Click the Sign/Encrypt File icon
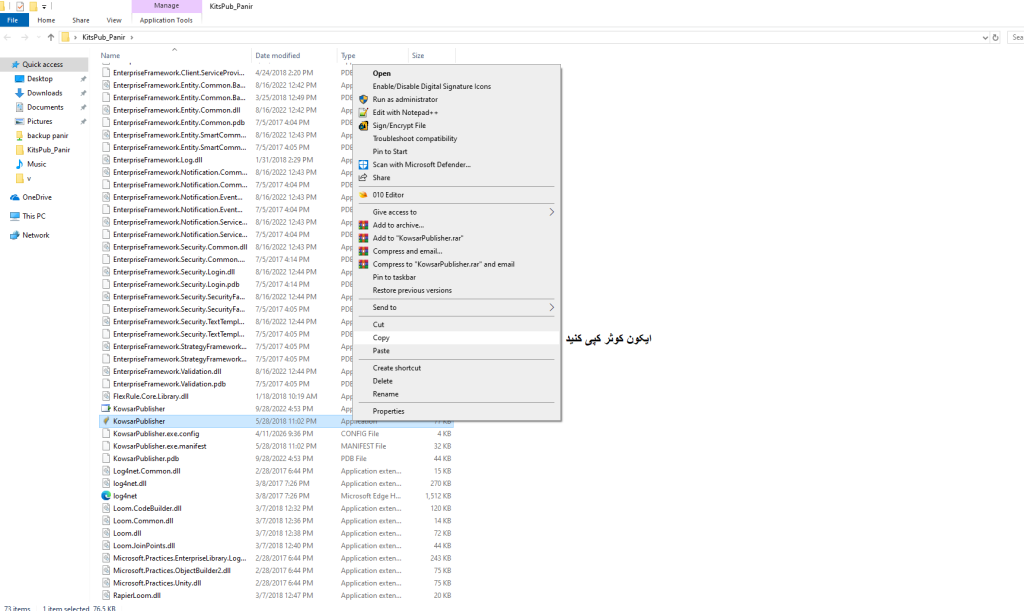Viewport: 1024px width, 611px height. [x=363, y=125]
